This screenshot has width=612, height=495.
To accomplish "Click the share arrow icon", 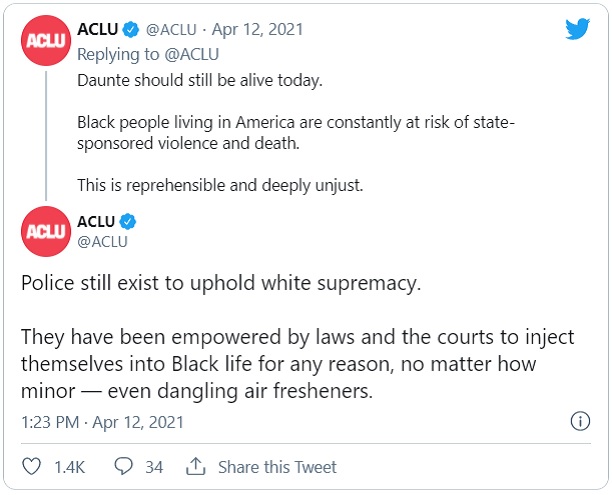I will tap(196, 467).
